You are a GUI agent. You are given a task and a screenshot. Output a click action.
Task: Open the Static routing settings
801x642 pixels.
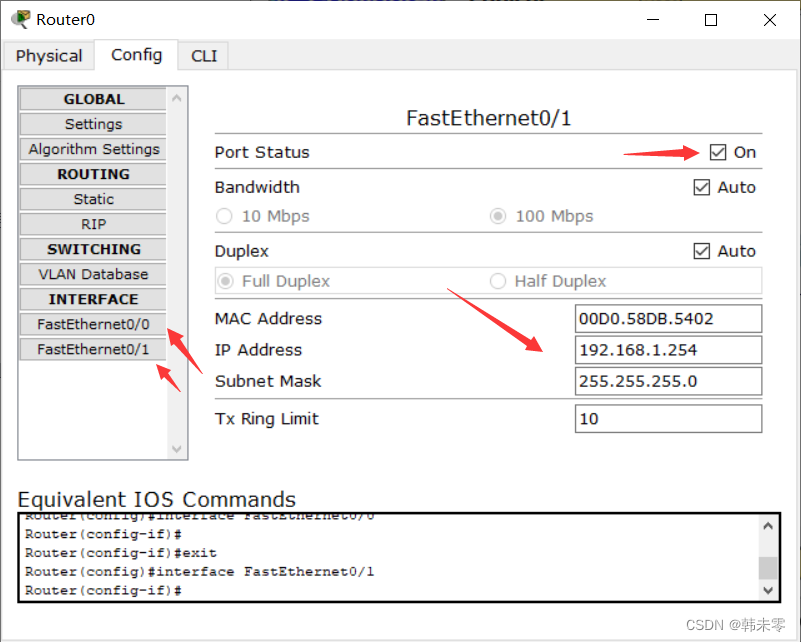(x=92, y=198)
